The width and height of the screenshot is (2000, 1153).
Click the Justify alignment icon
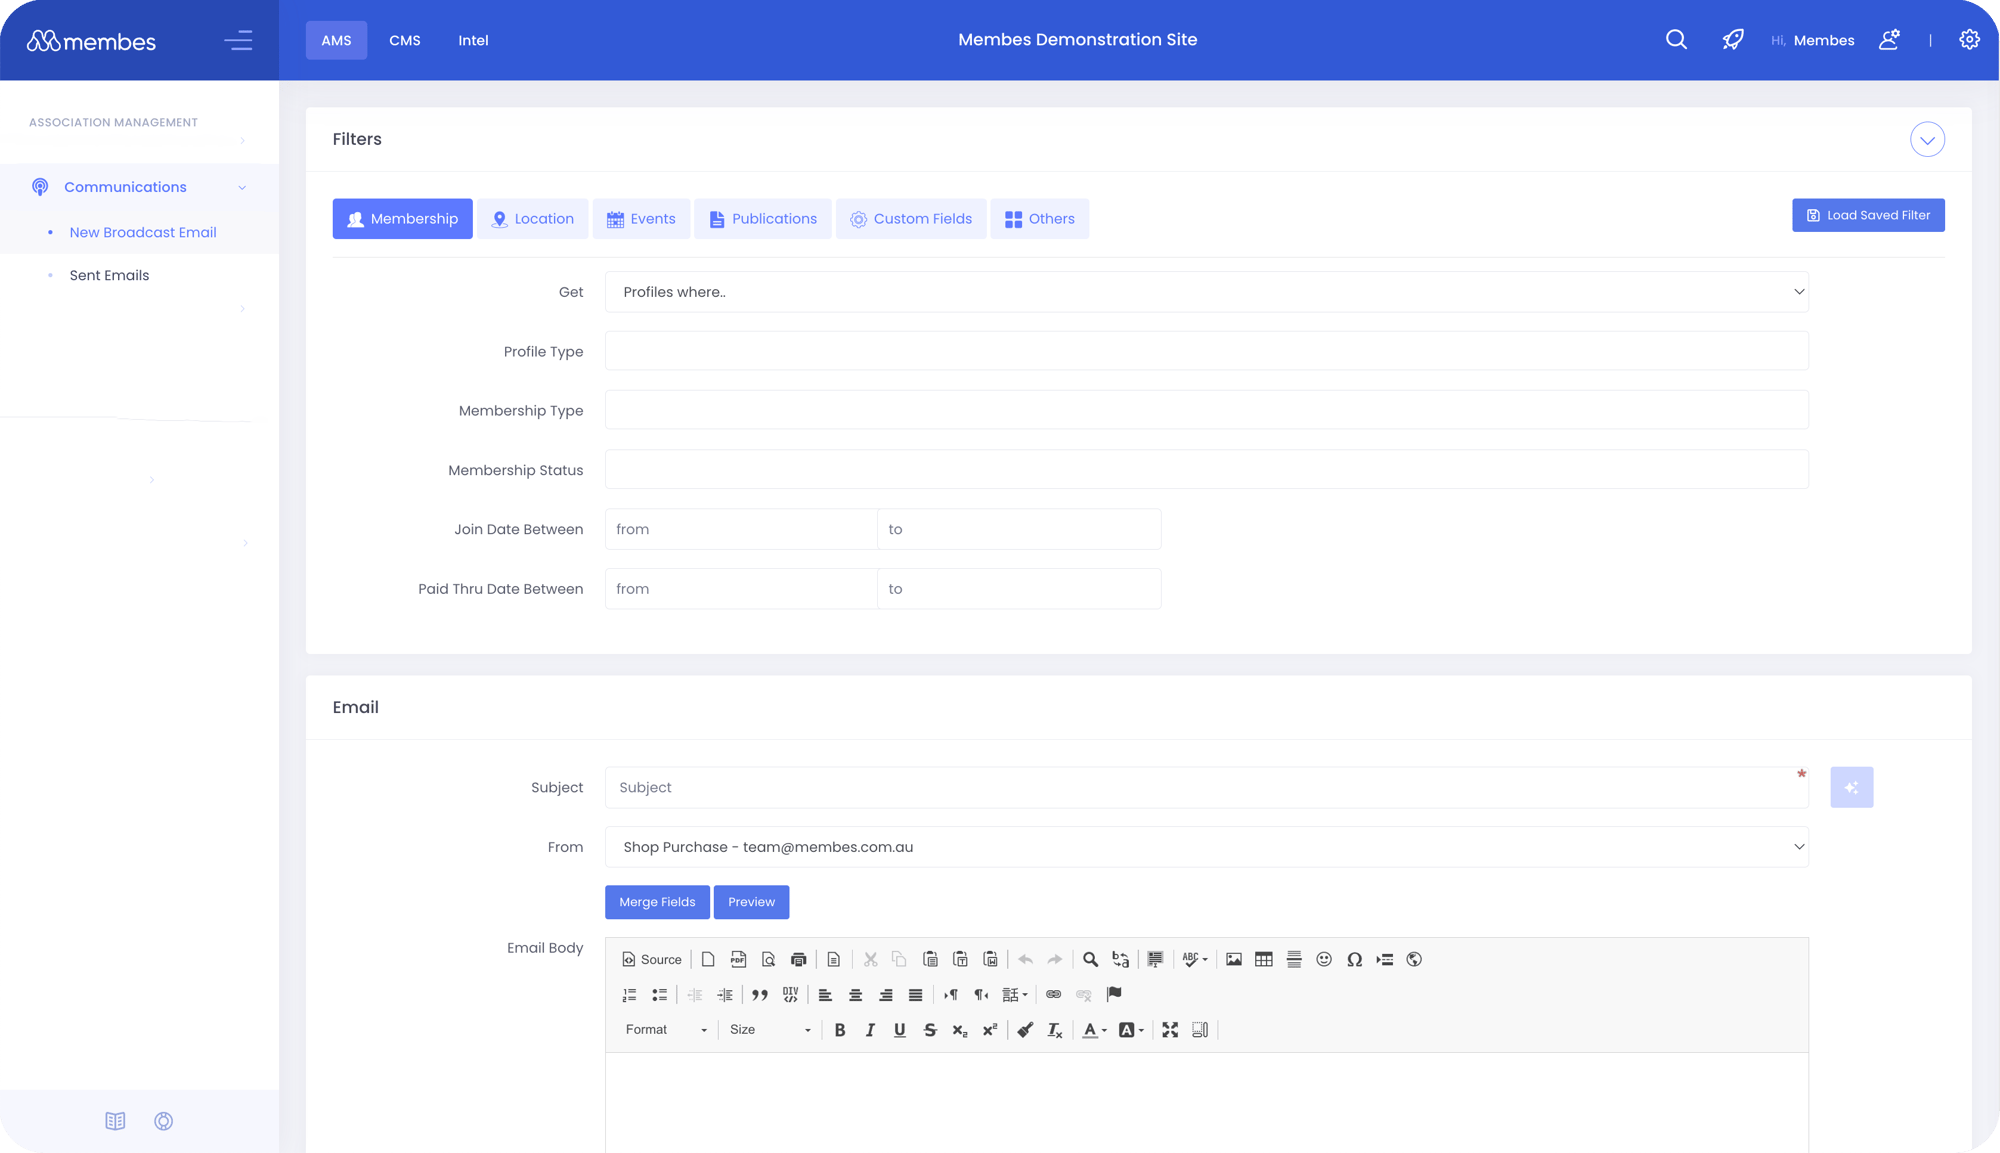[x=915, y=994]
